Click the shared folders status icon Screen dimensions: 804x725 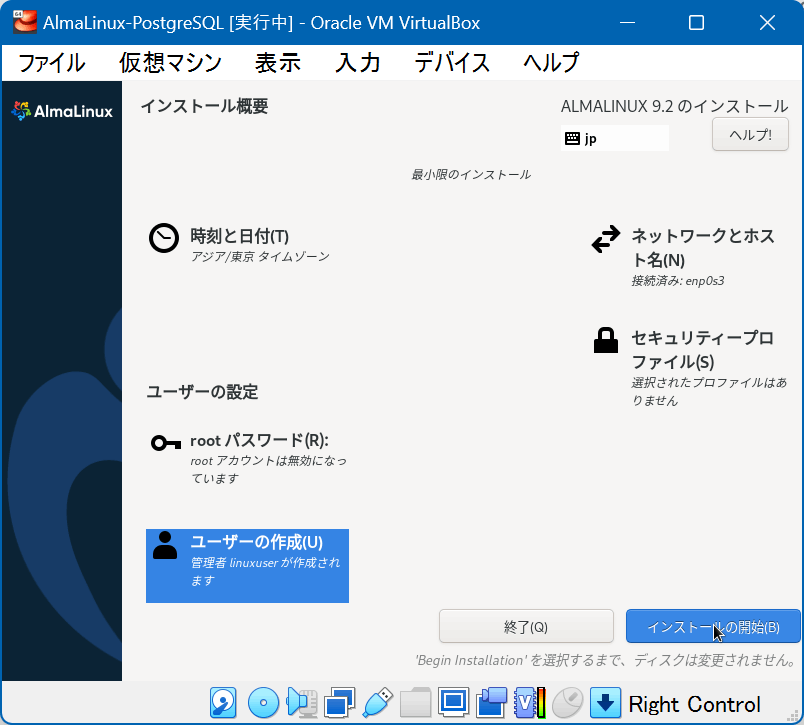click(x=415, y=702)
